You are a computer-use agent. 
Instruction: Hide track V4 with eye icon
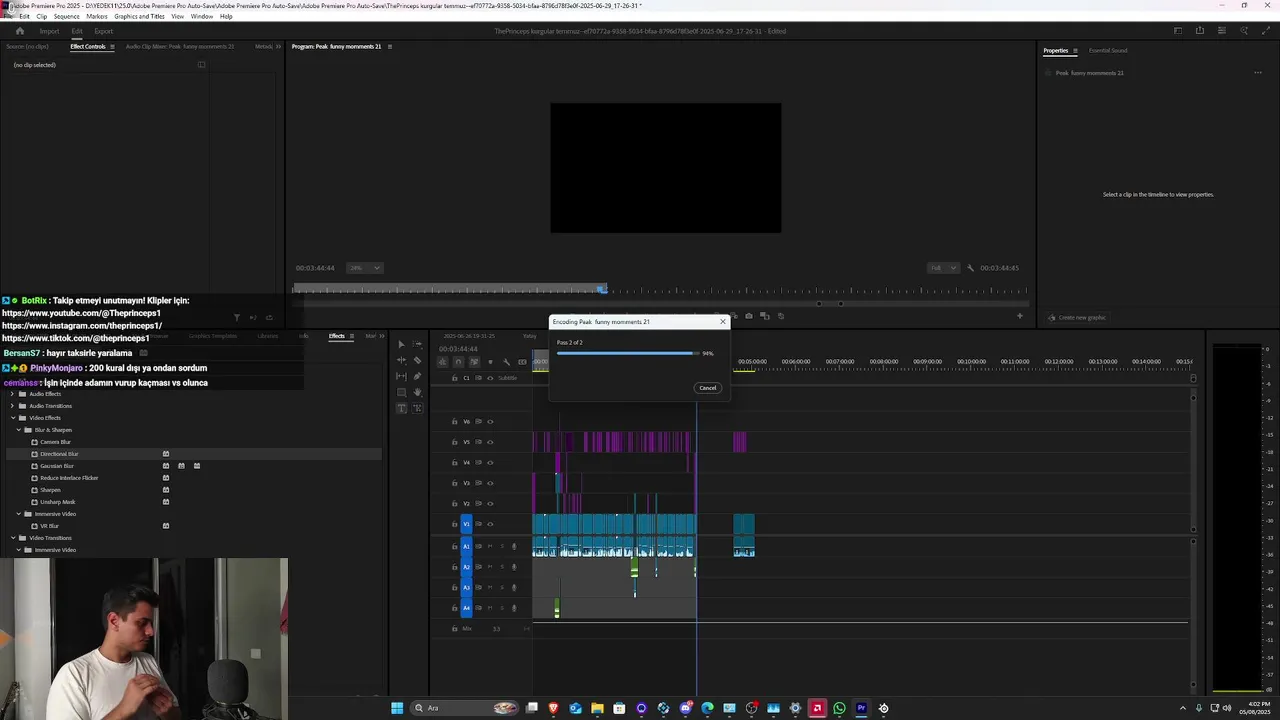(490, 463)
